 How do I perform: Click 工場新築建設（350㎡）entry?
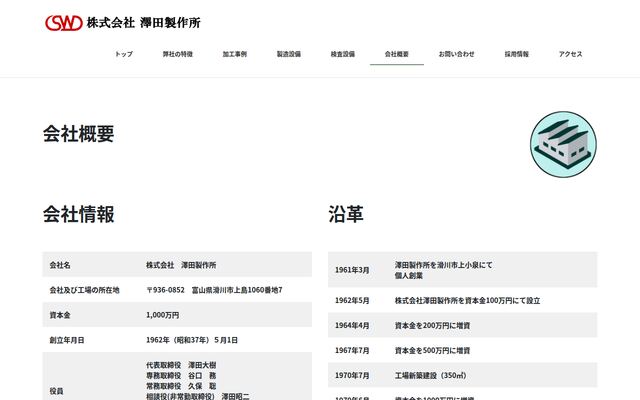click(431, 376)
